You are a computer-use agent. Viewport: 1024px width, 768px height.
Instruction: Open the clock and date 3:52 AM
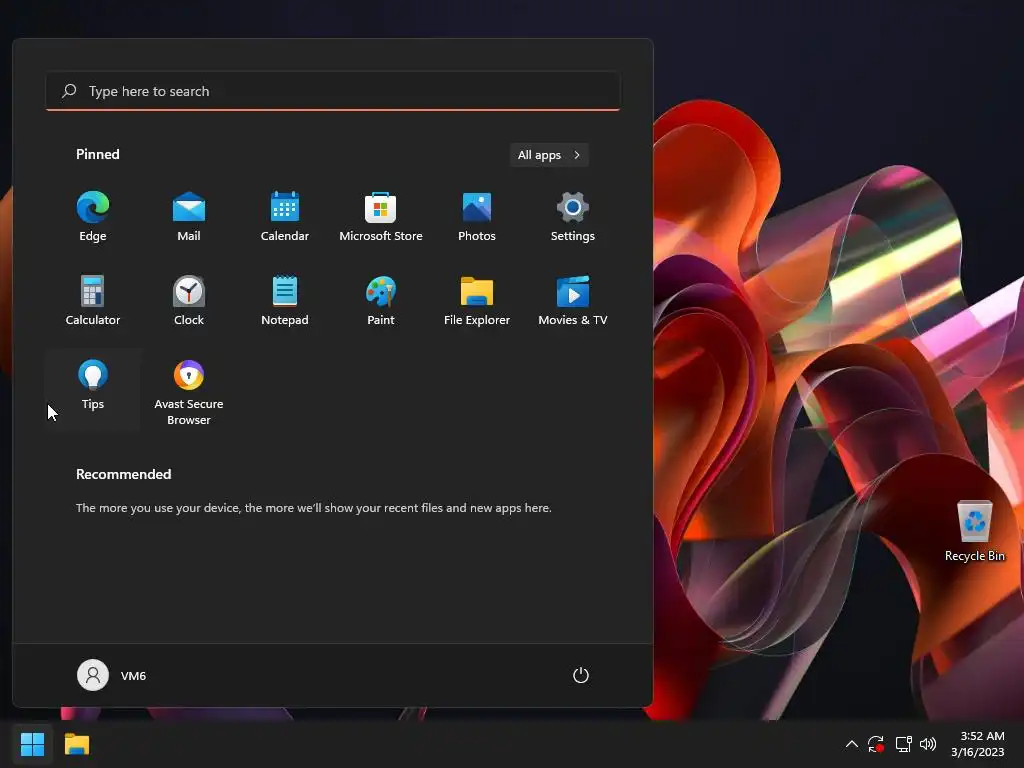point(978,744)
